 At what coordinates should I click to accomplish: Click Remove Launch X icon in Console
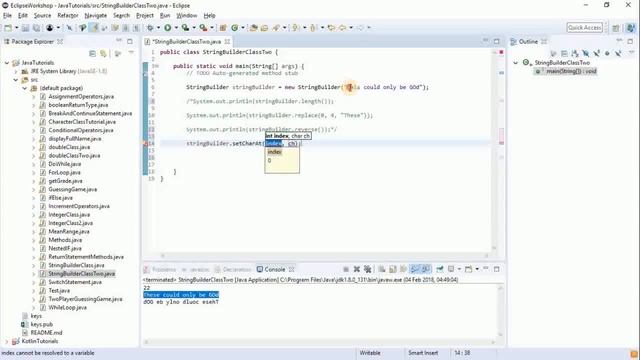[x=357, y=269]
